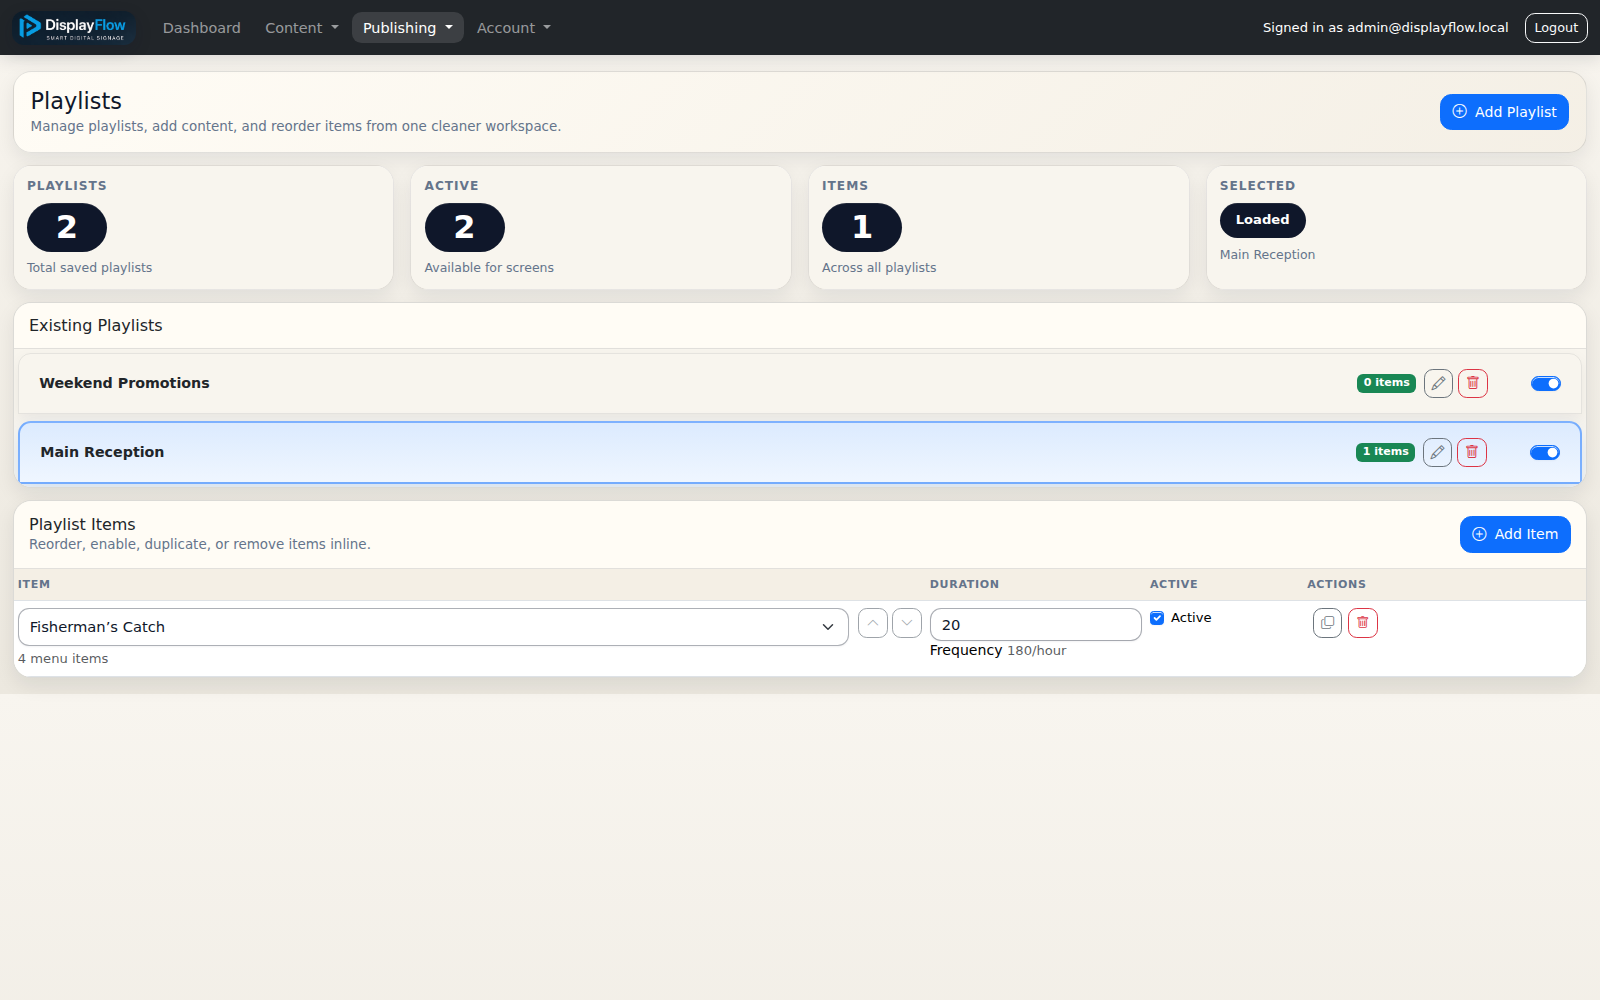Viewport: 1600px width, 1000px height.
Task: Edit the Weekend Promotions playlist
Action: click(x=1438, y=383)
